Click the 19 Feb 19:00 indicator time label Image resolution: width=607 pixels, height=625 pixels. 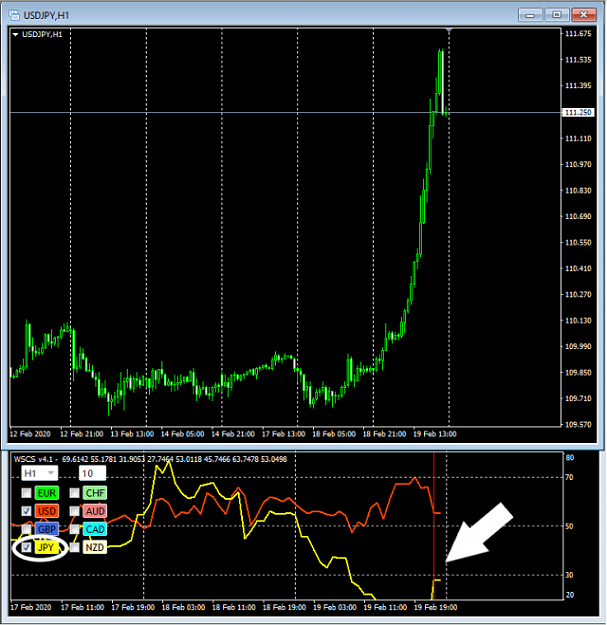tap(435, 607)
